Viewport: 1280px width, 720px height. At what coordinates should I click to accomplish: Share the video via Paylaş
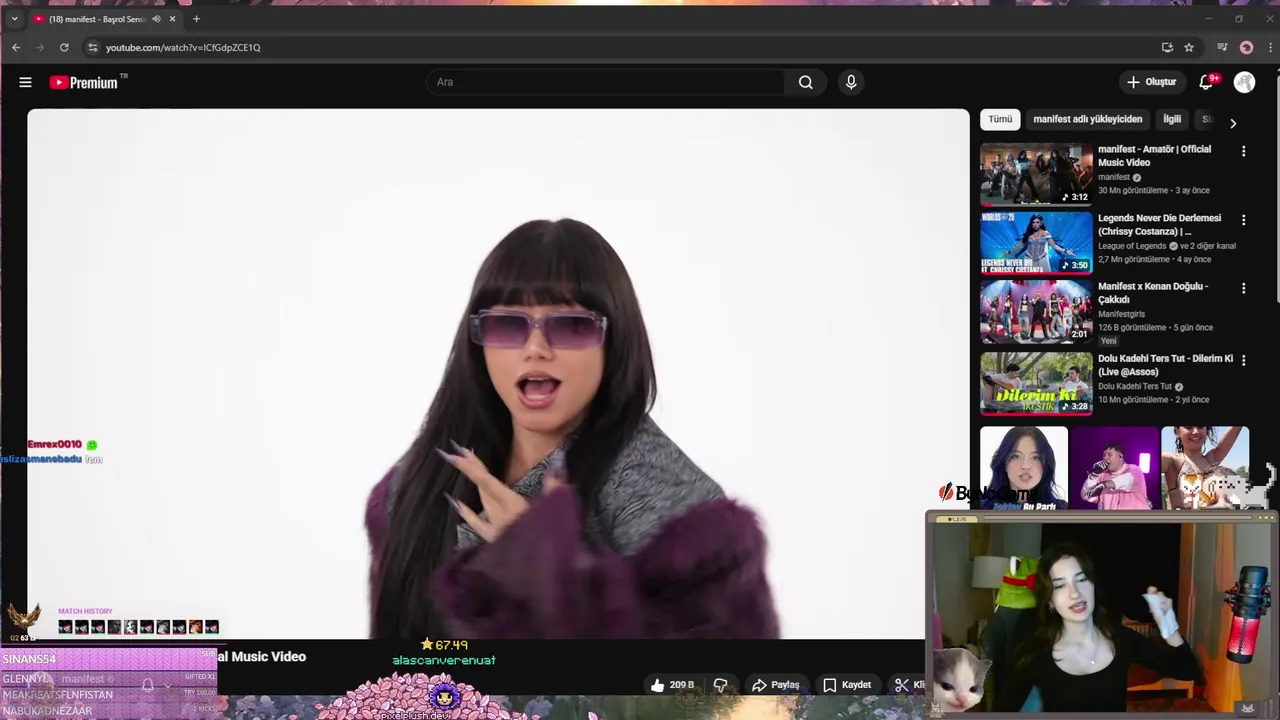(x=776, y=685)
